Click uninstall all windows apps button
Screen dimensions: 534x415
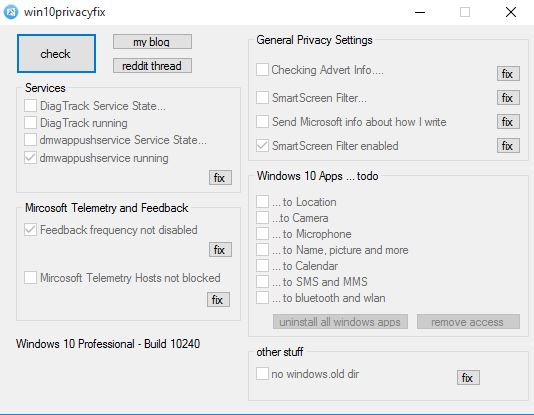[340, 321]
